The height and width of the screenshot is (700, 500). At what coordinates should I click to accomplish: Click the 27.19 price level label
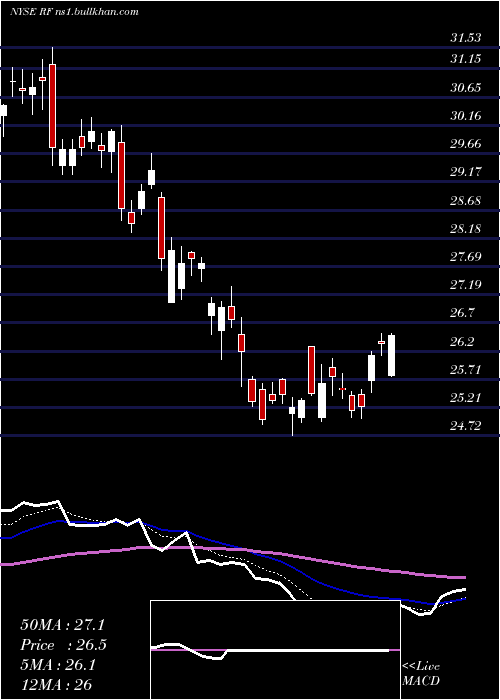pyautogui.click(x=466, y=285)
